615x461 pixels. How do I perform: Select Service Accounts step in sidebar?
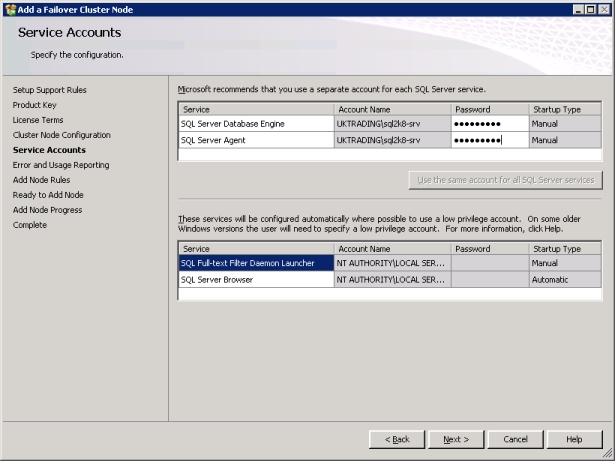click(49, 150)
